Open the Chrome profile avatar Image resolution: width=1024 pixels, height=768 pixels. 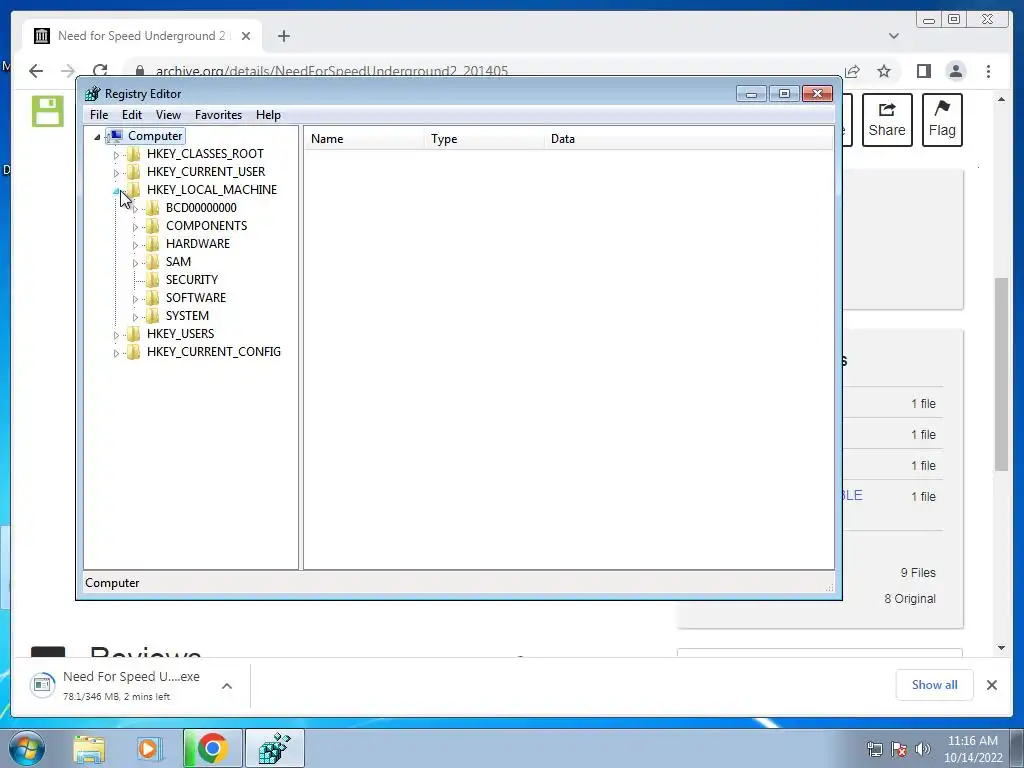pos(956,71)
